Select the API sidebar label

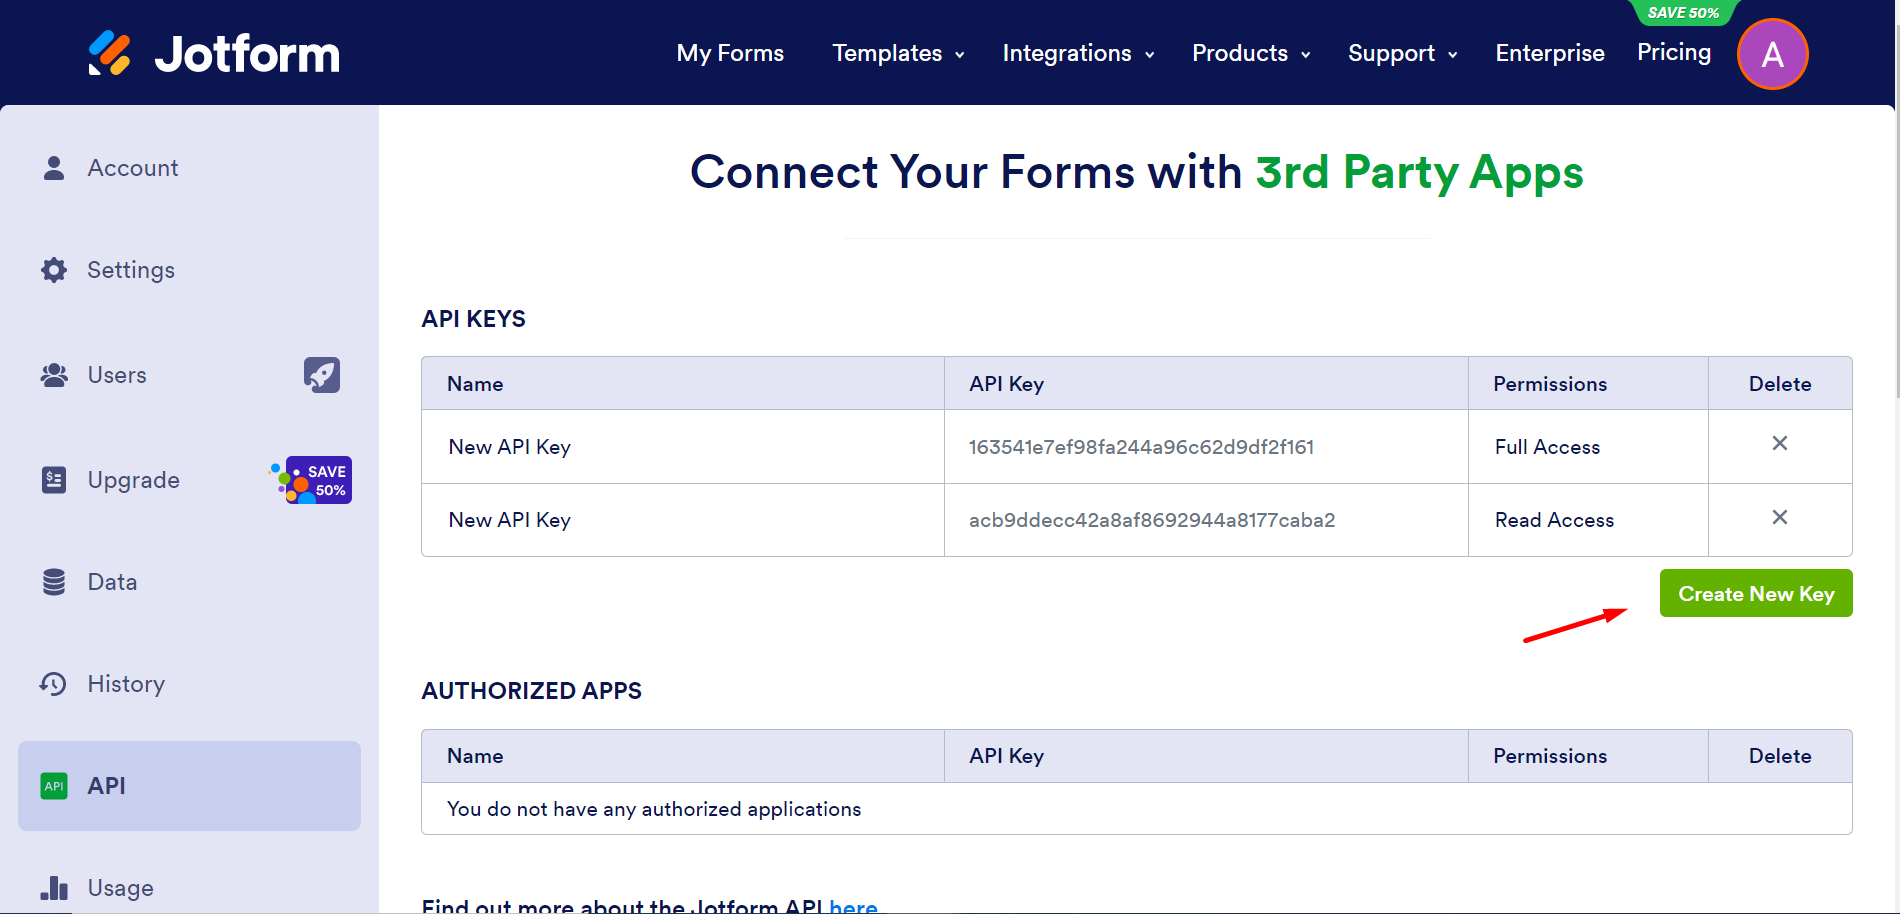(x=106, y=786)
